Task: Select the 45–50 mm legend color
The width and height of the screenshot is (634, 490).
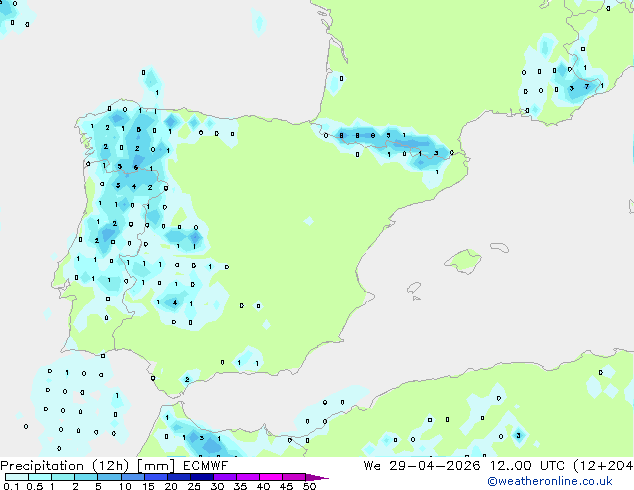Action: pyautogui.click(x=294, y=477)
